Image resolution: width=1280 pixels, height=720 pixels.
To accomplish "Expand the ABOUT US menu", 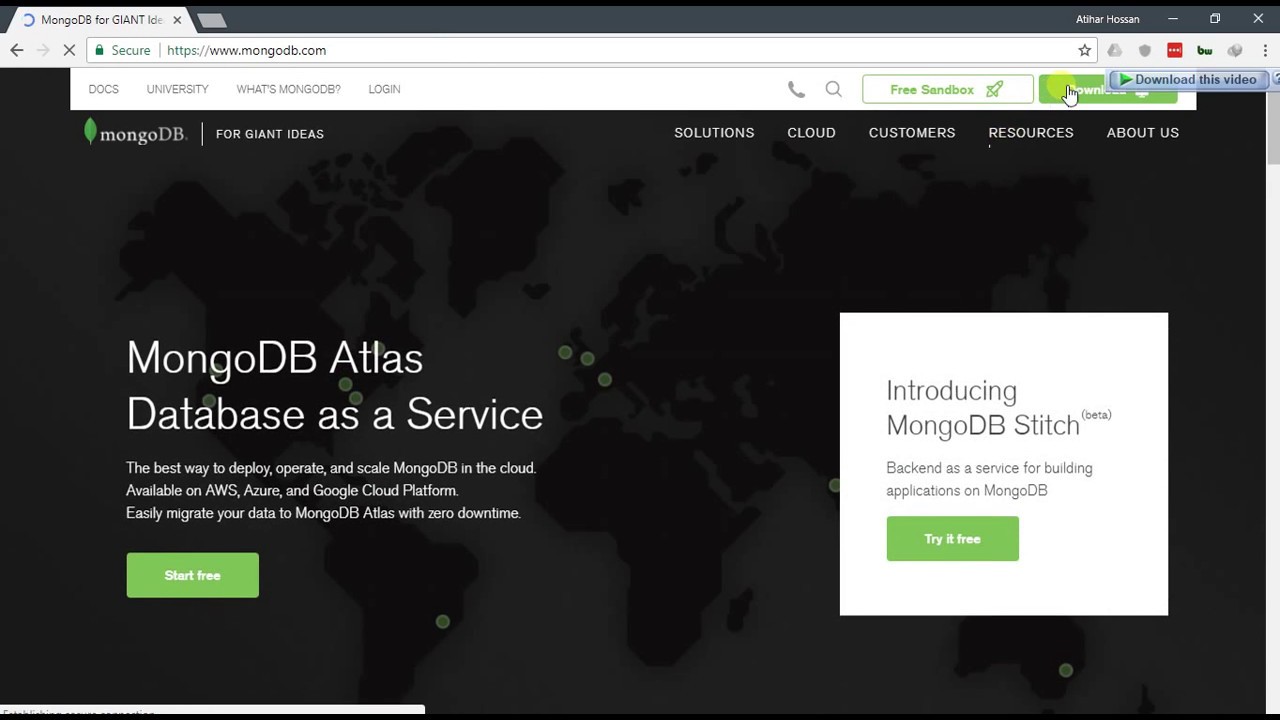I will tap(1143, 132).
